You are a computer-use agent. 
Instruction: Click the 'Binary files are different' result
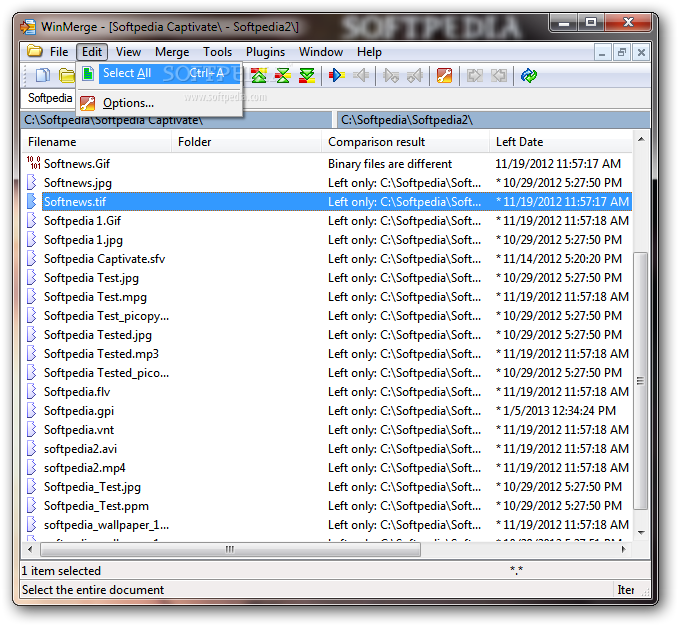click(x=390, y=164)
